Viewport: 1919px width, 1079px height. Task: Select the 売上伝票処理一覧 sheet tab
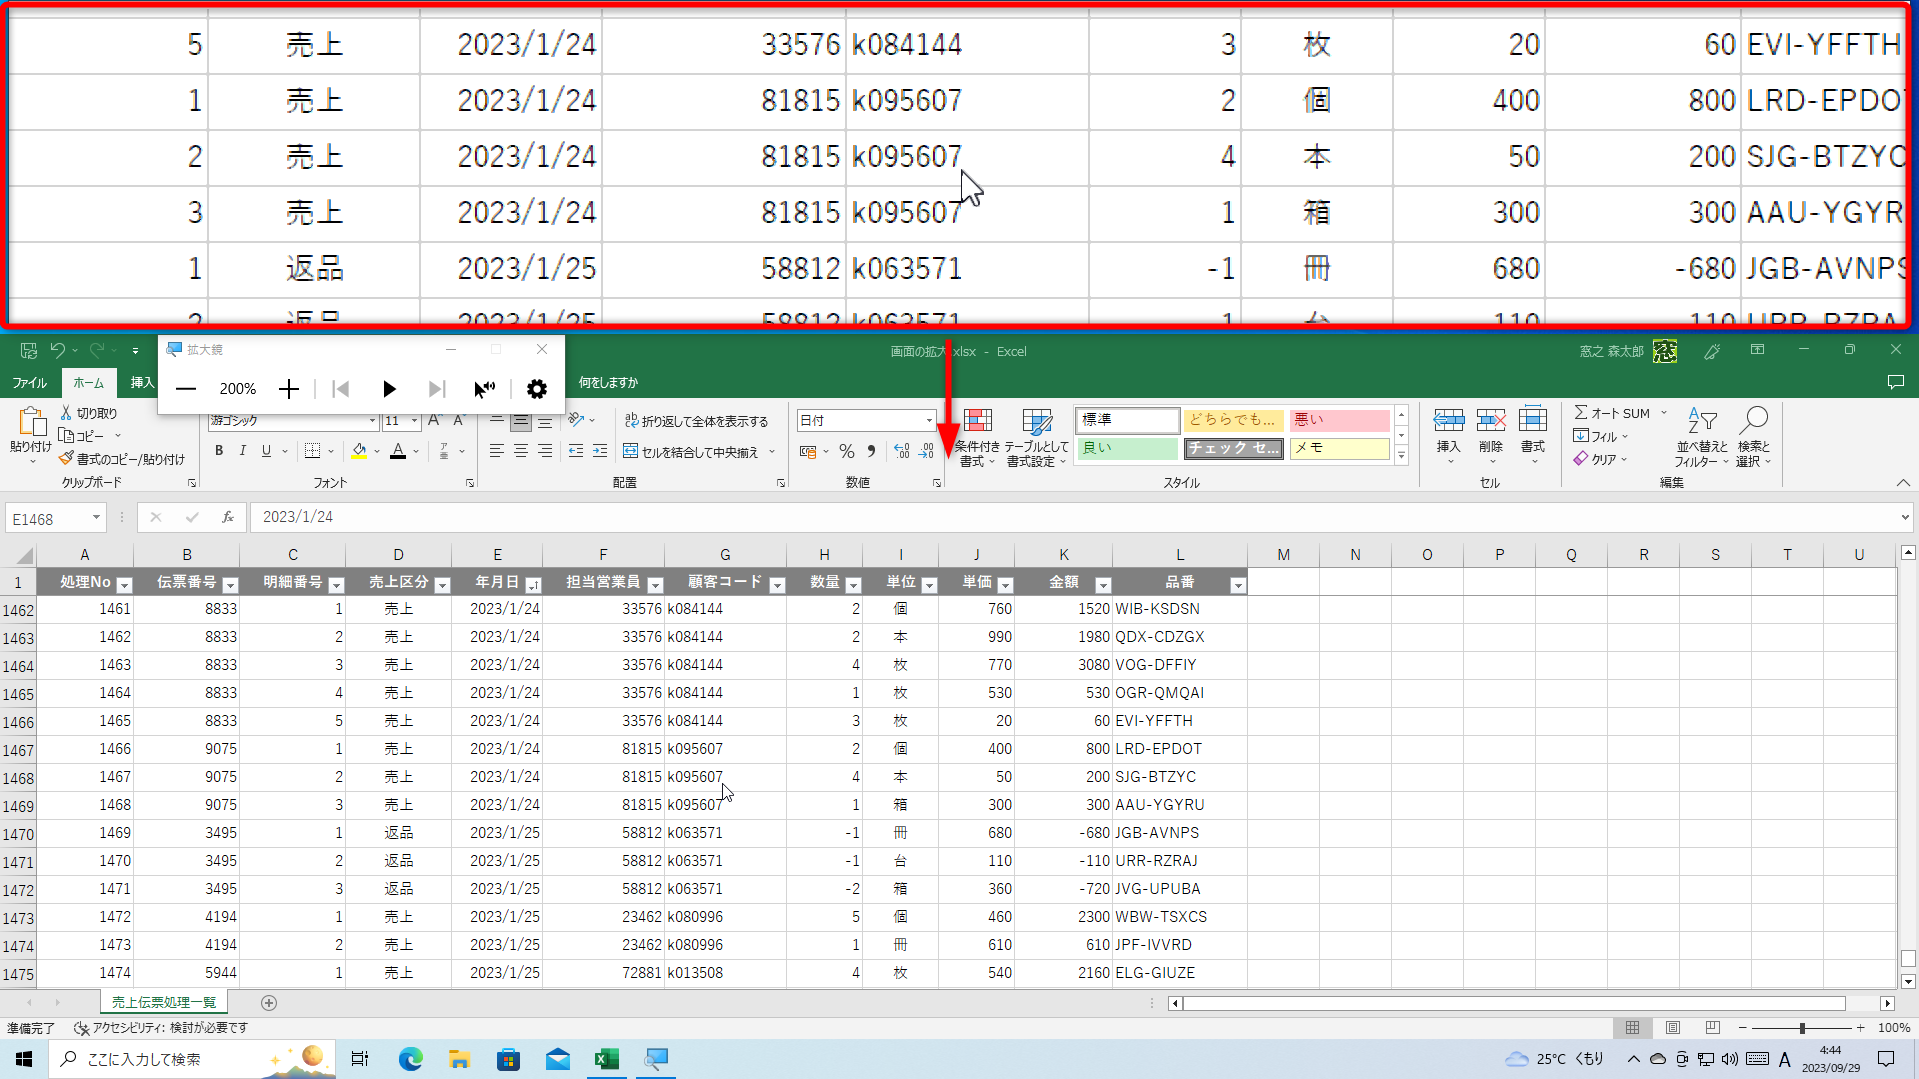(x=164, y=1003)
